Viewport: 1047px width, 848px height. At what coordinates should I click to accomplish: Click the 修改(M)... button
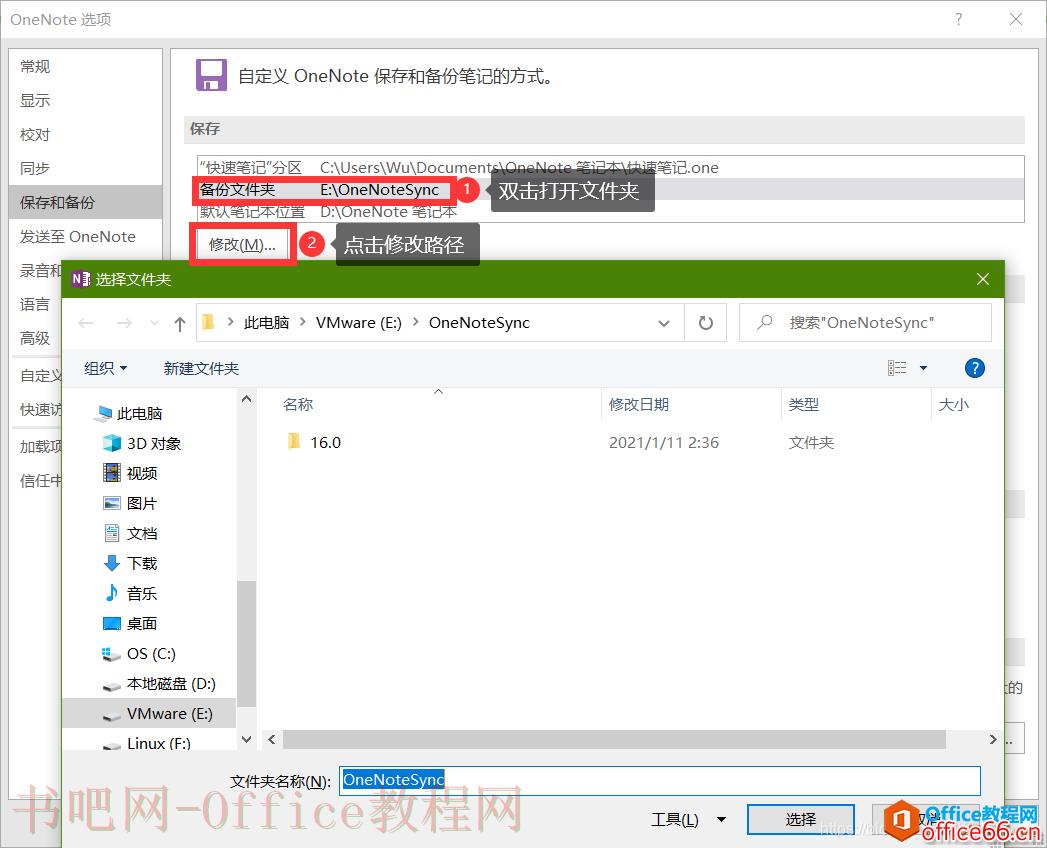pyautogui.click(x=242, y=244)
